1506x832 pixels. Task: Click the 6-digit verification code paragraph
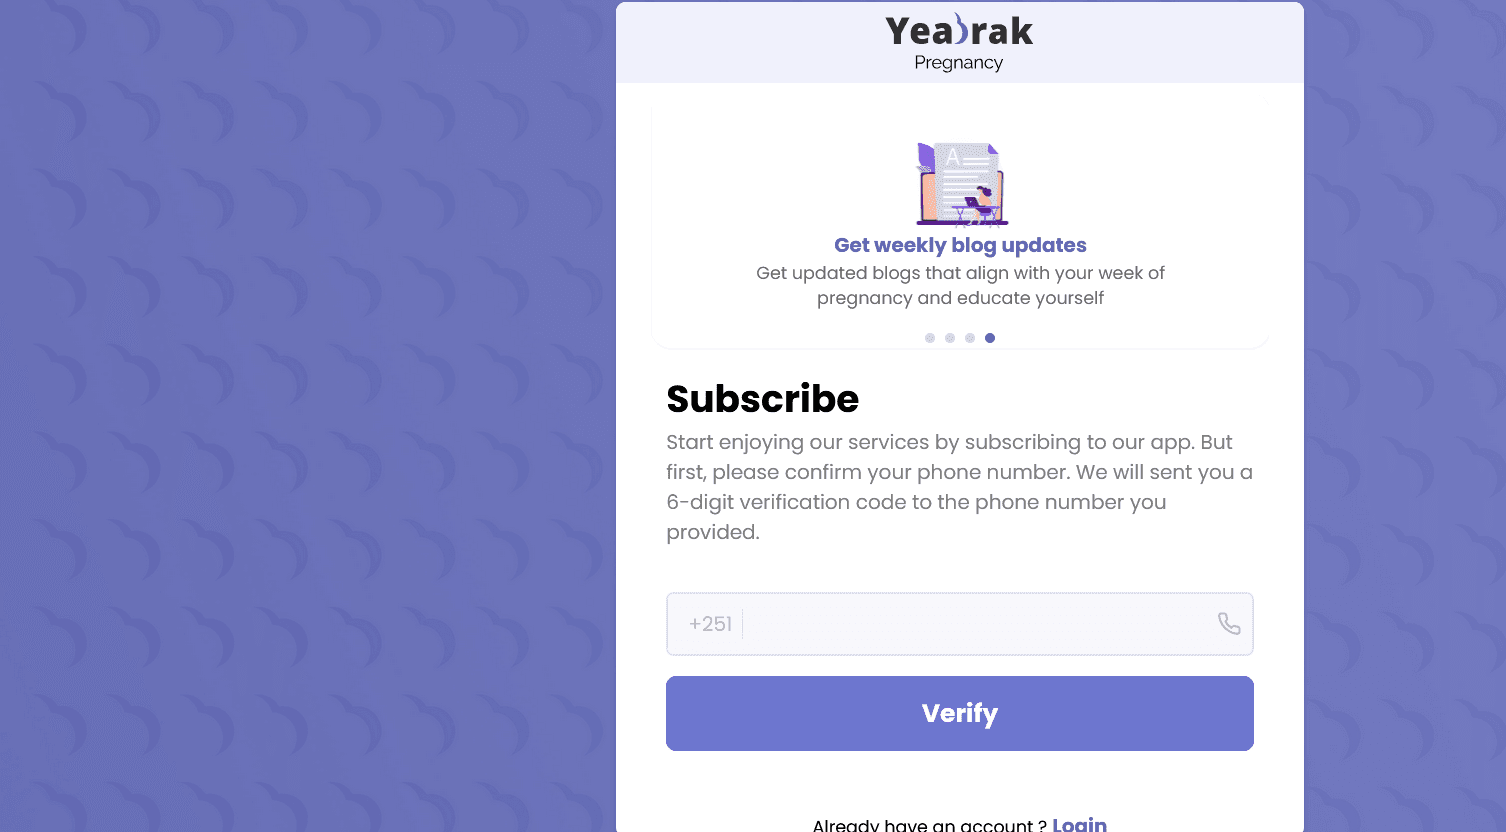[958, 487]
